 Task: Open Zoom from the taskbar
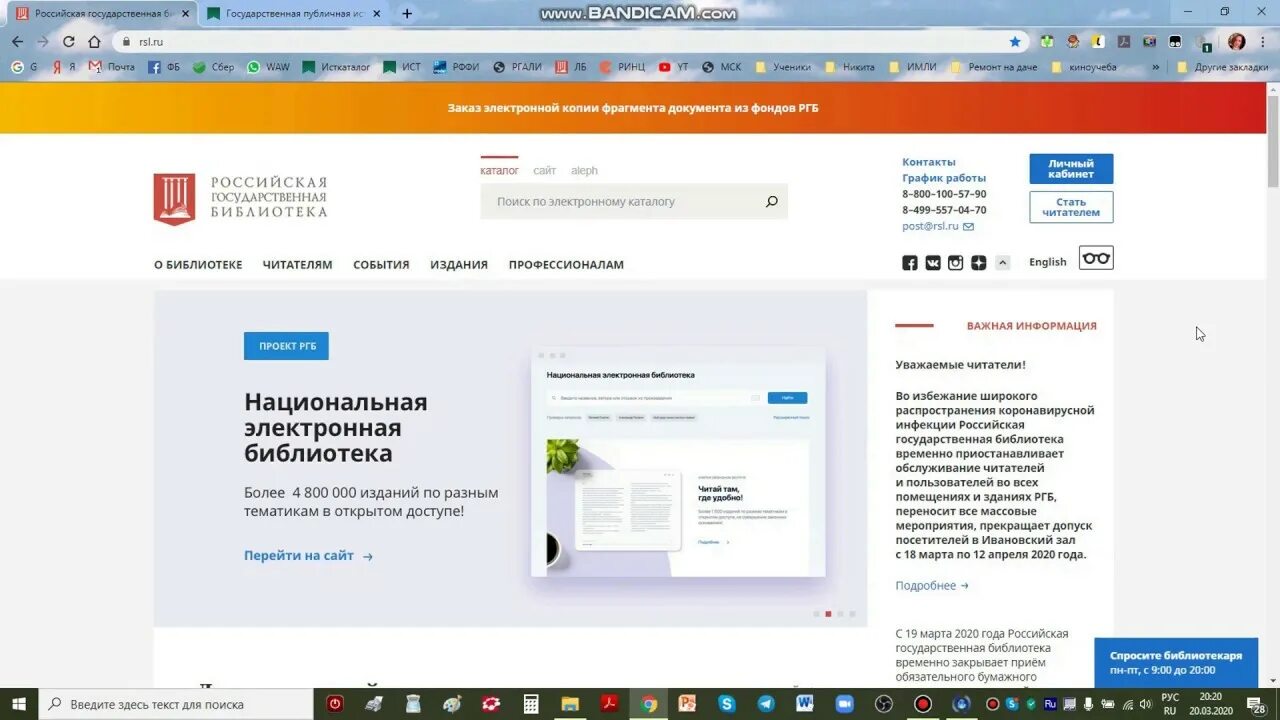(844, 704)
